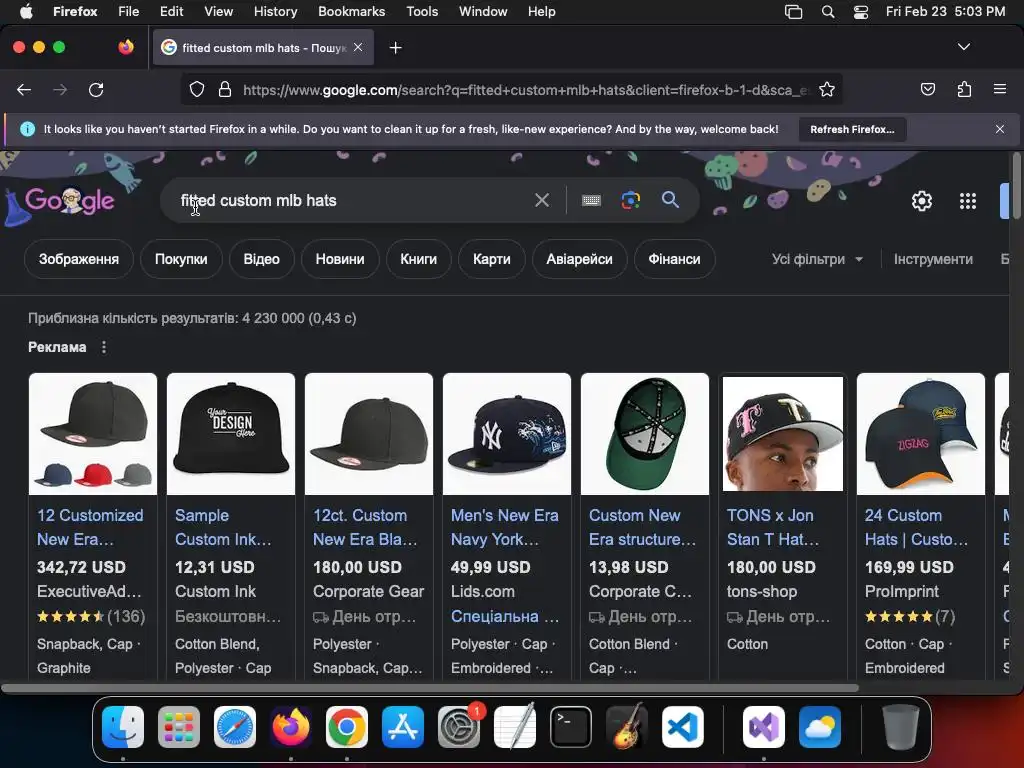Screen dimensions: 1024x768
Task: Open the View menu
Action: pyautogui.click(x=218, y=12)
